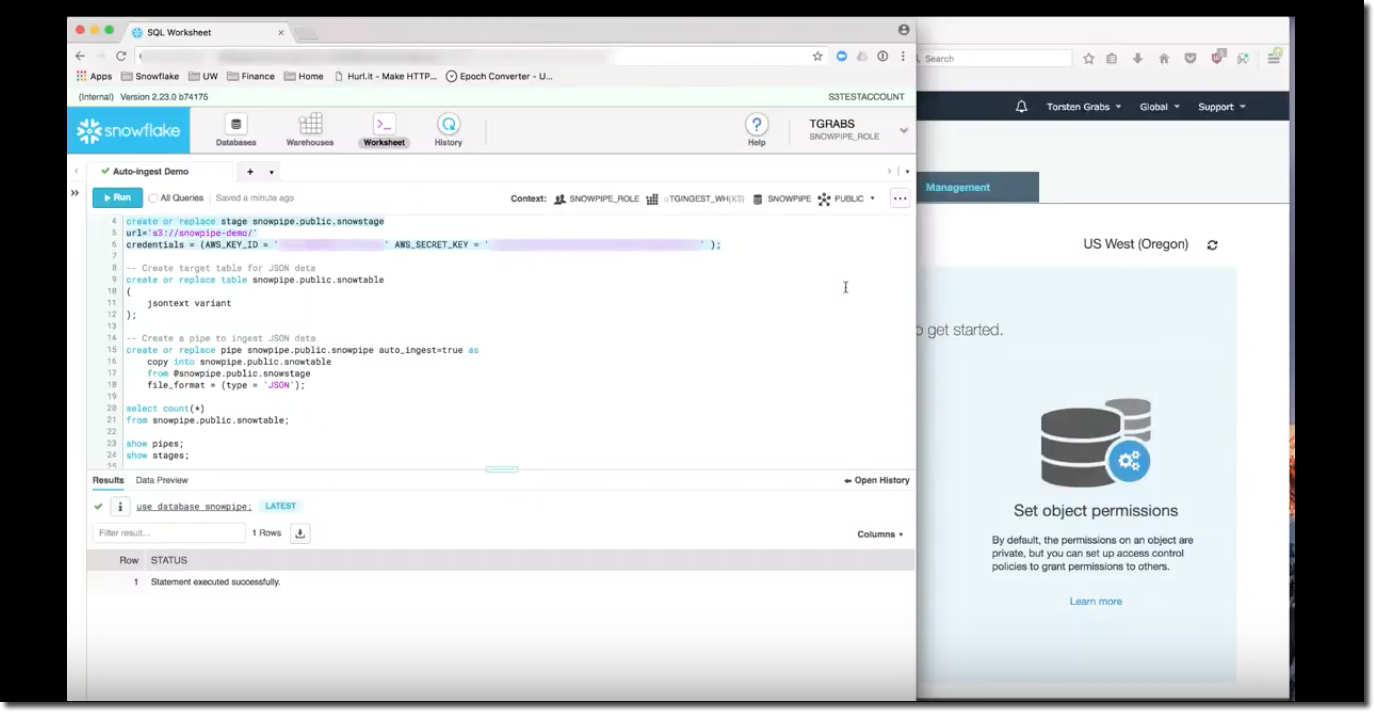
Task: Click the Snowflake logo
Action: 126,131
